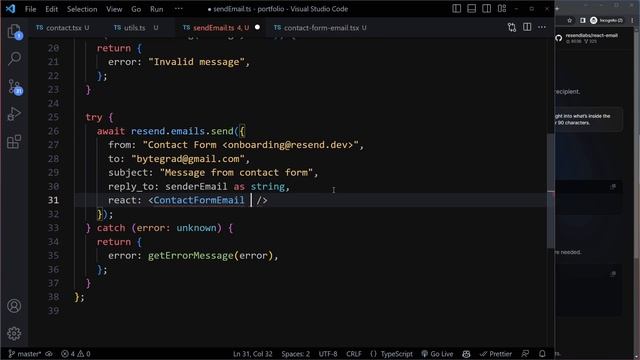The image size is (640, 360).
Task: Click resendlabs/react-email link in browser
Action: pyautogui.click(x=591, y=36)
